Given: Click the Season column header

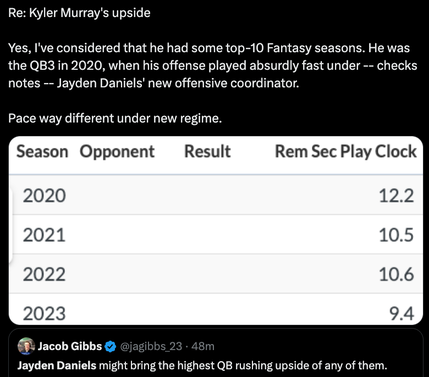Looking at the screenshot, I should (x=42, y=151).
